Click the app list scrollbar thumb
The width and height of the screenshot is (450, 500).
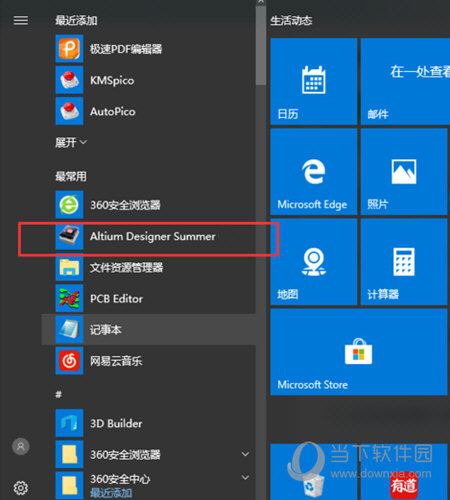point(261,45)
